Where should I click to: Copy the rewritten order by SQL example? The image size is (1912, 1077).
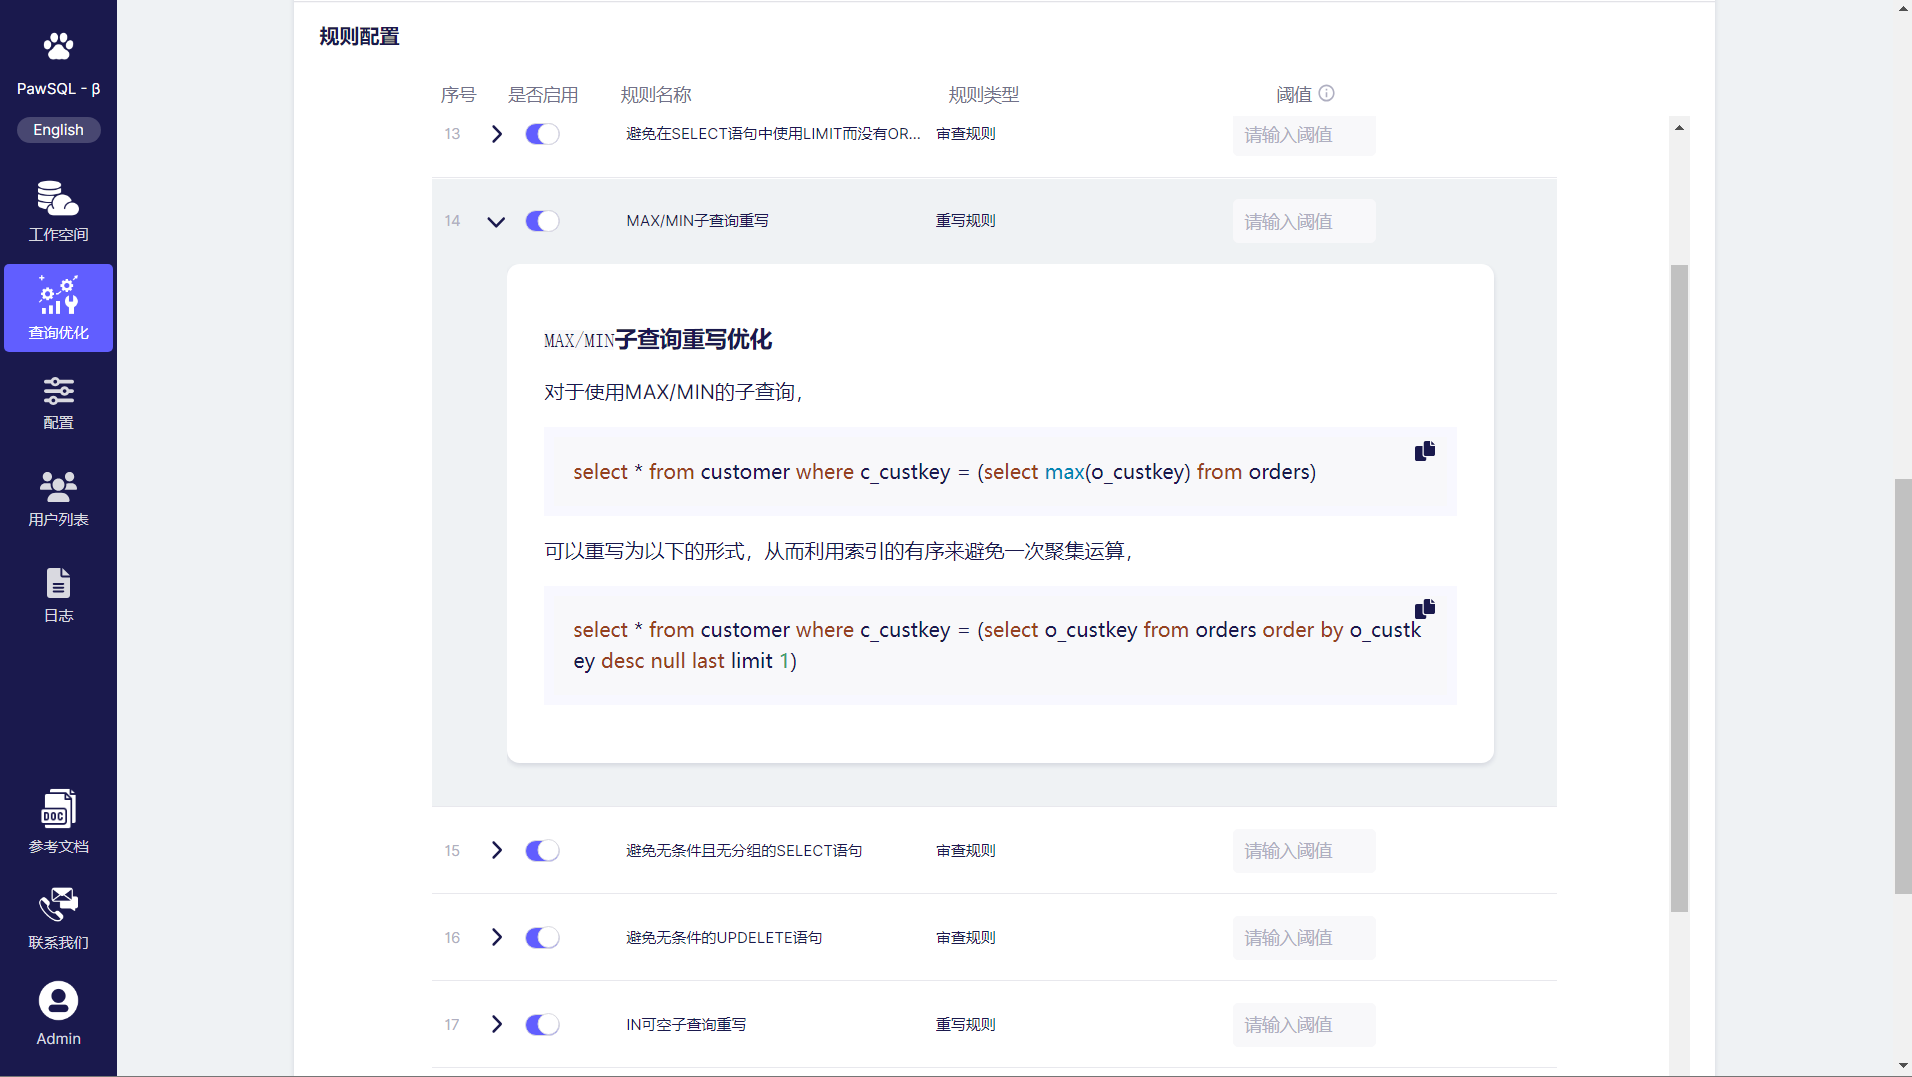point(1424,609)
